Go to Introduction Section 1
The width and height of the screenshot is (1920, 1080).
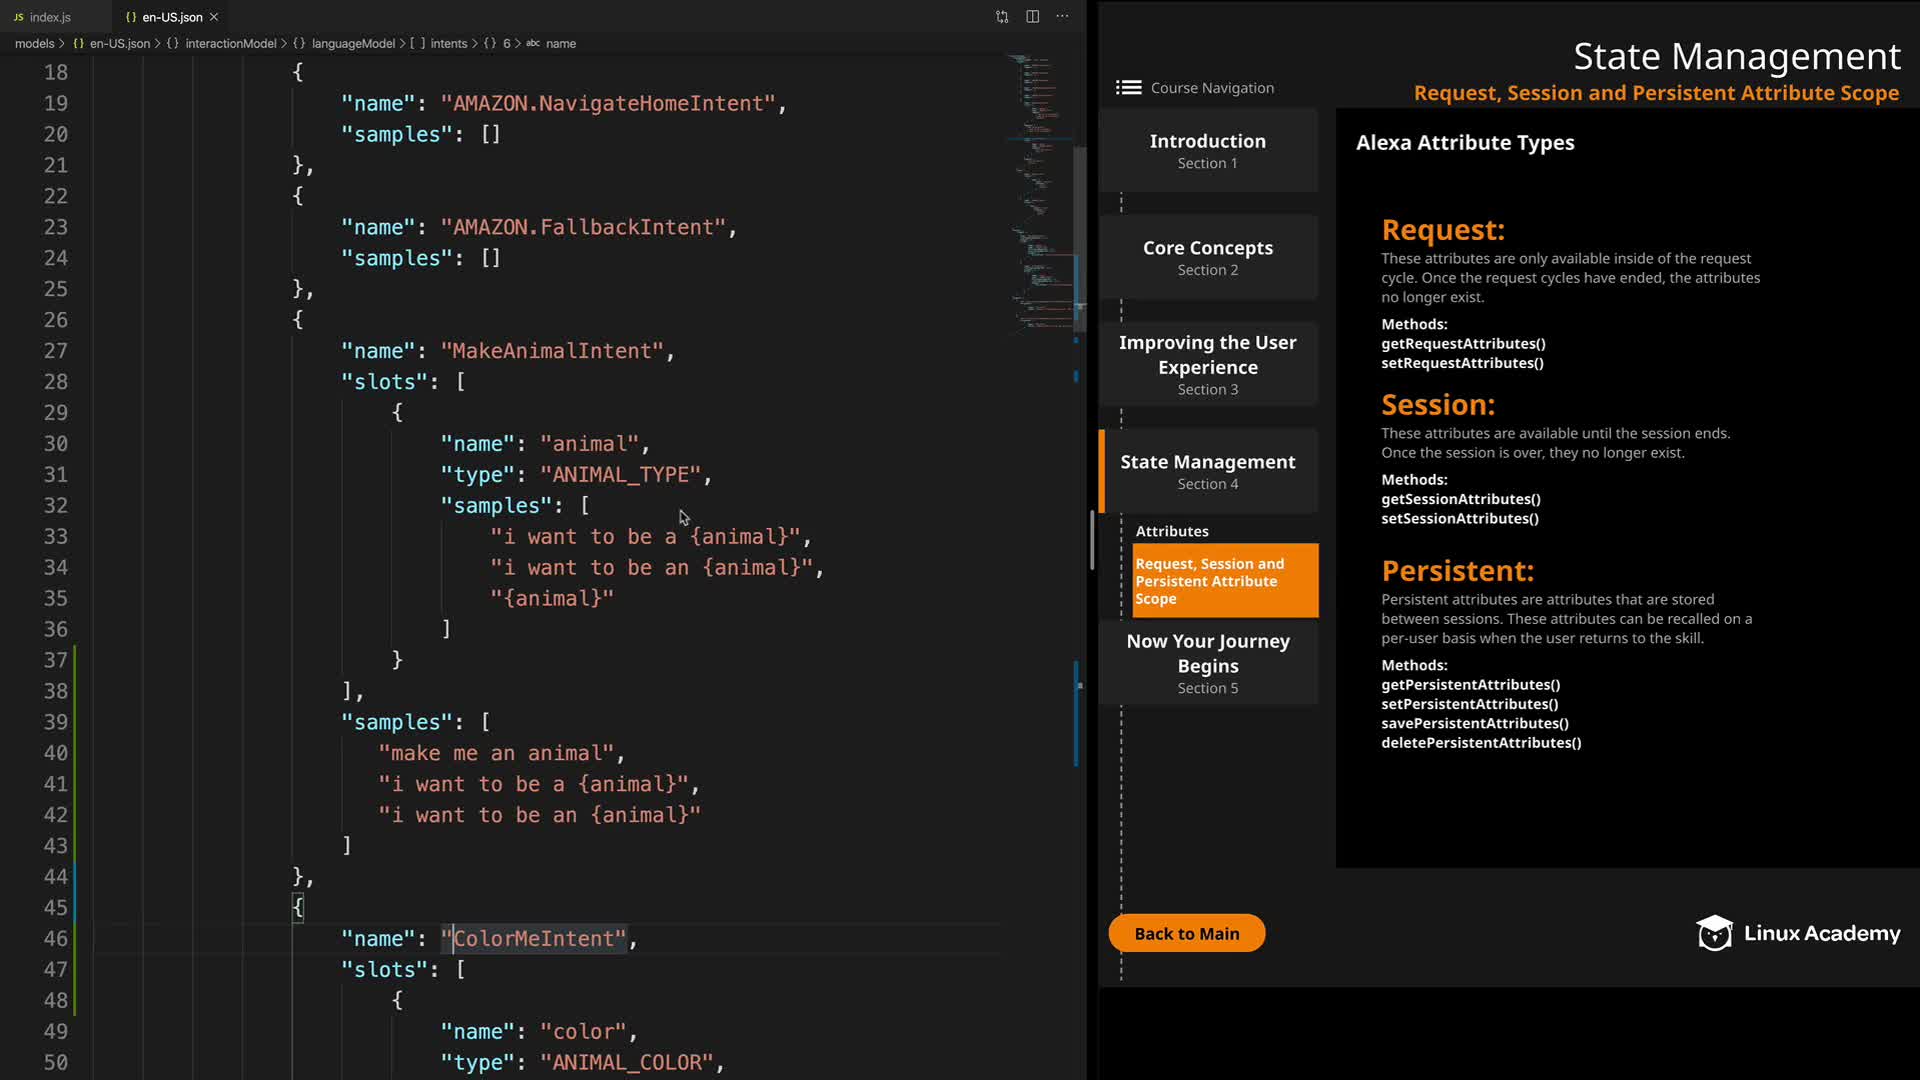[x=1207, y=150]
